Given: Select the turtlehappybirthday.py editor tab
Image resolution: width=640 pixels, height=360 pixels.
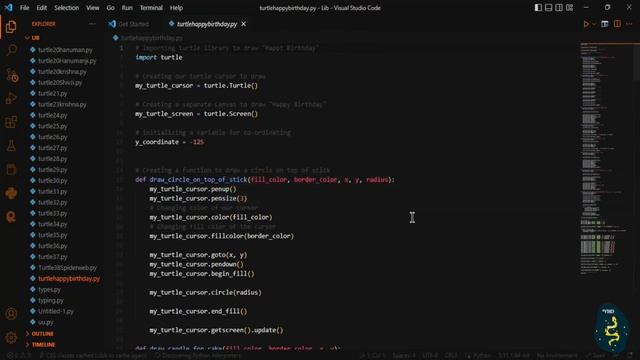Looking at the screenshot, I should [x=207, y=24].
